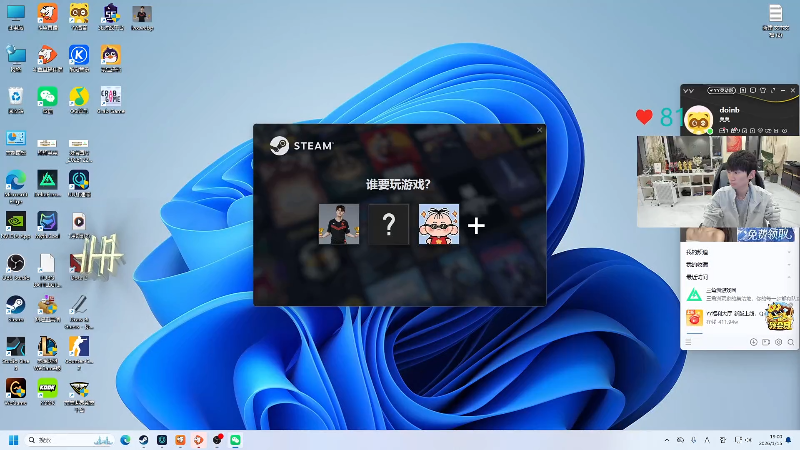
Task: Open the Counter-Strike 2 desktop shortcut
Action: (79, 353)
